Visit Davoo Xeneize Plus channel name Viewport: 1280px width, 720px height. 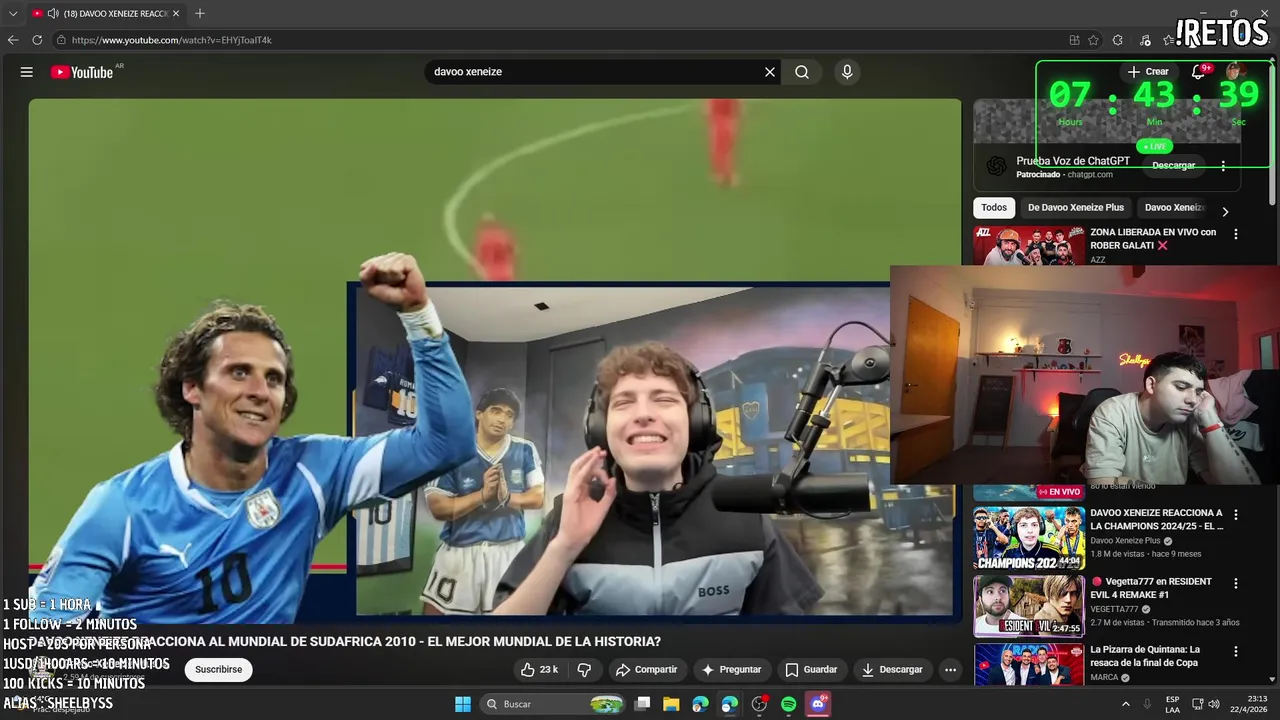coord(1125,541)
